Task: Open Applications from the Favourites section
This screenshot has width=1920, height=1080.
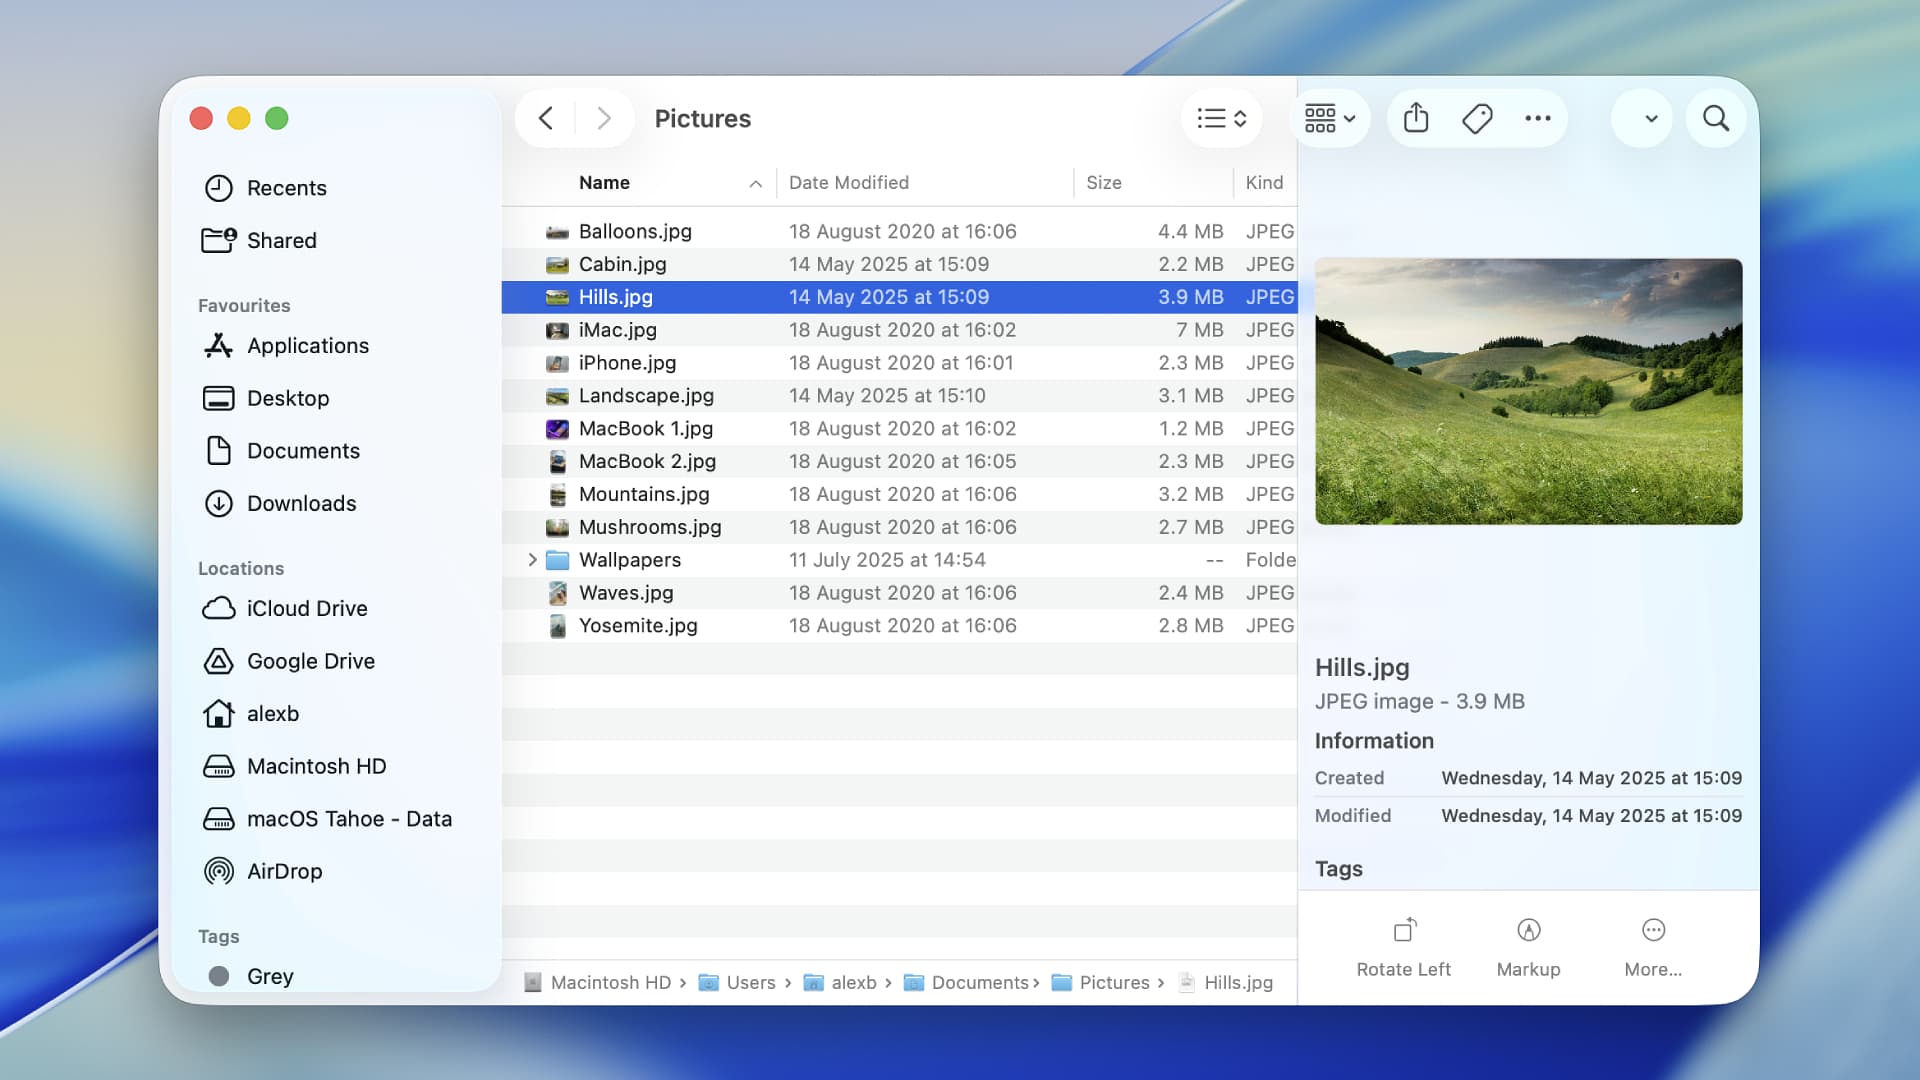Action: pyautogui.click(x=307, y=345)
